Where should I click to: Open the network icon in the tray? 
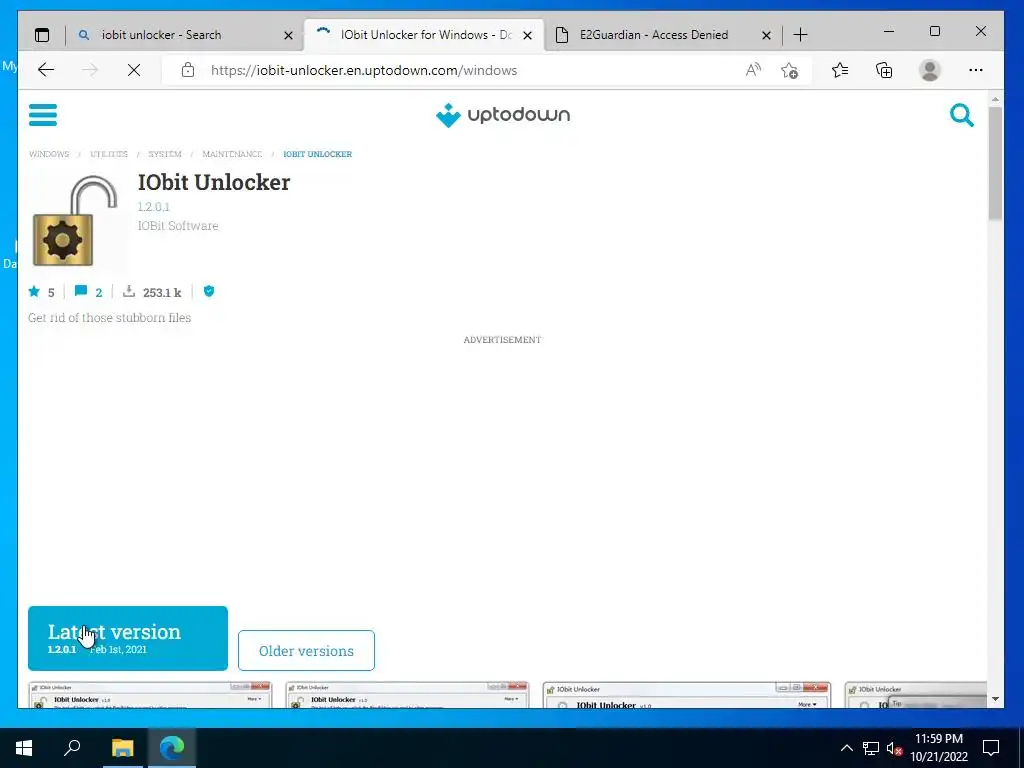[871, 748]
